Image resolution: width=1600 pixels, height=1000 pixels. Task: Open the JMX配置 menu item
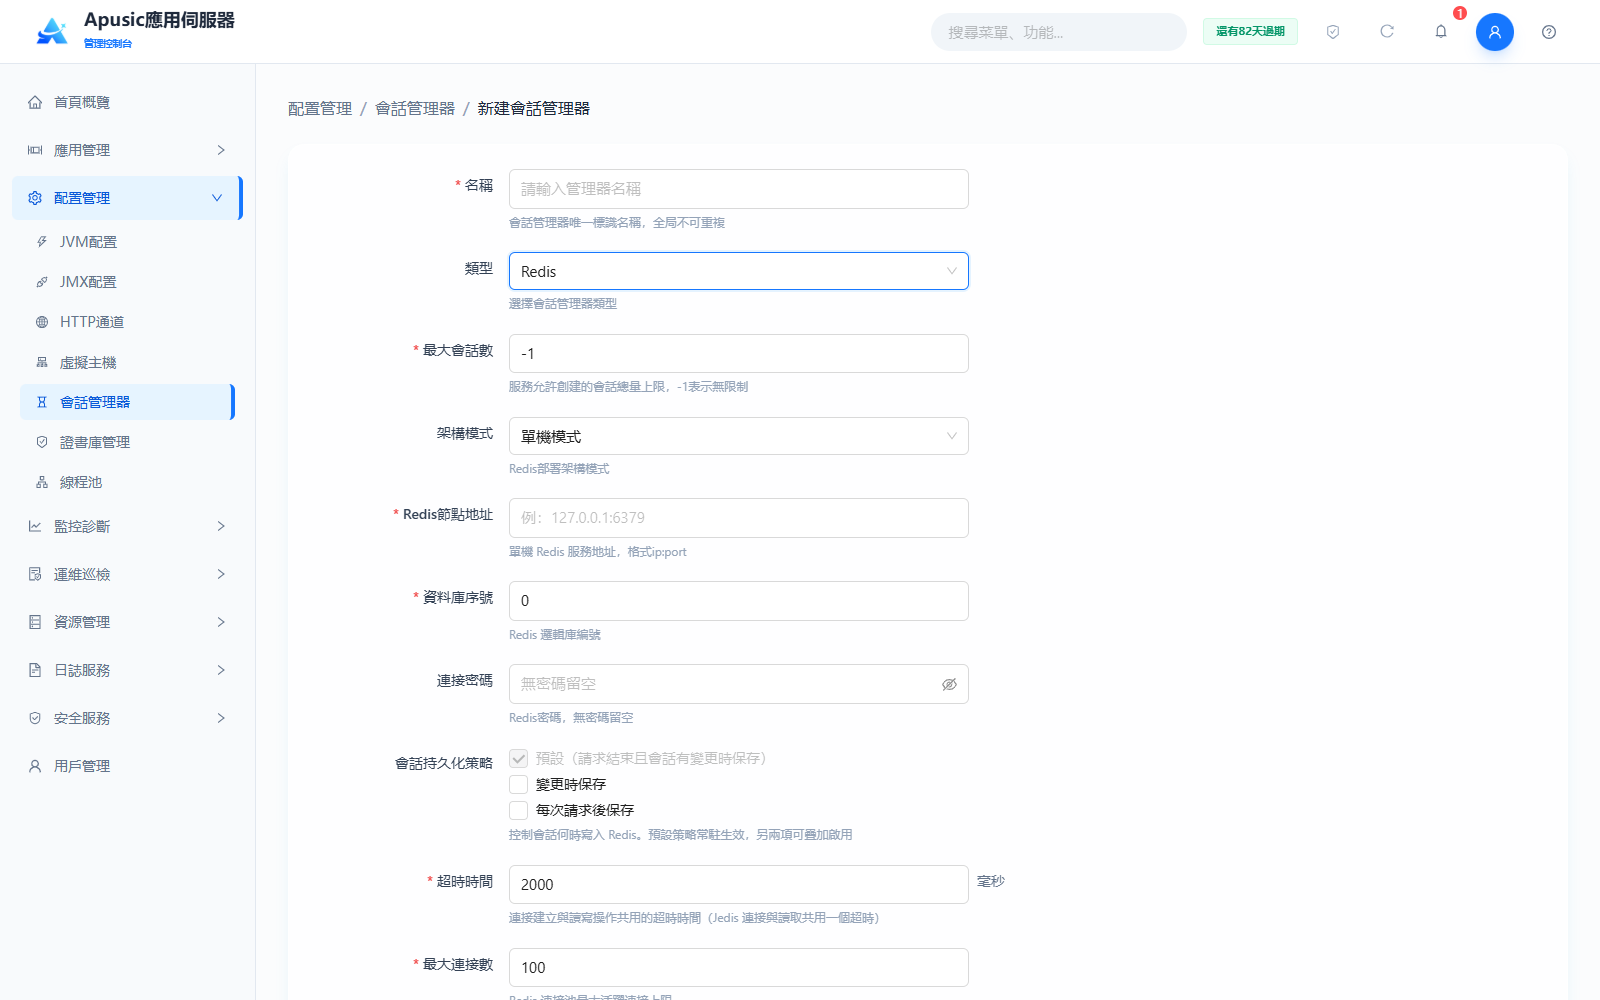(x=126, y=282)
